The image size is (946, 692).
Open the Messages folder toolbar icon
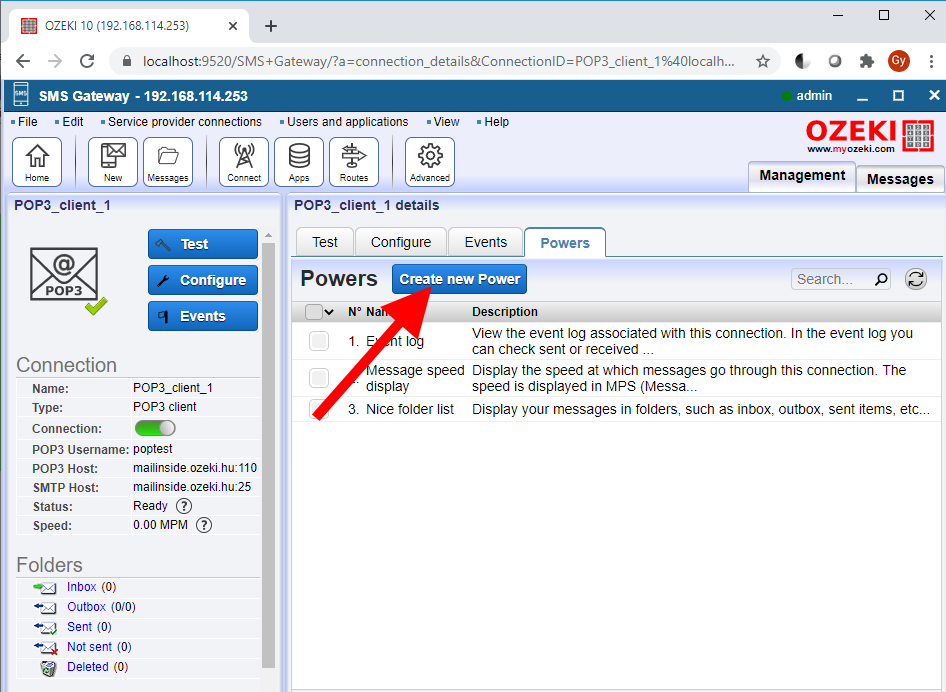pos(168,162)
